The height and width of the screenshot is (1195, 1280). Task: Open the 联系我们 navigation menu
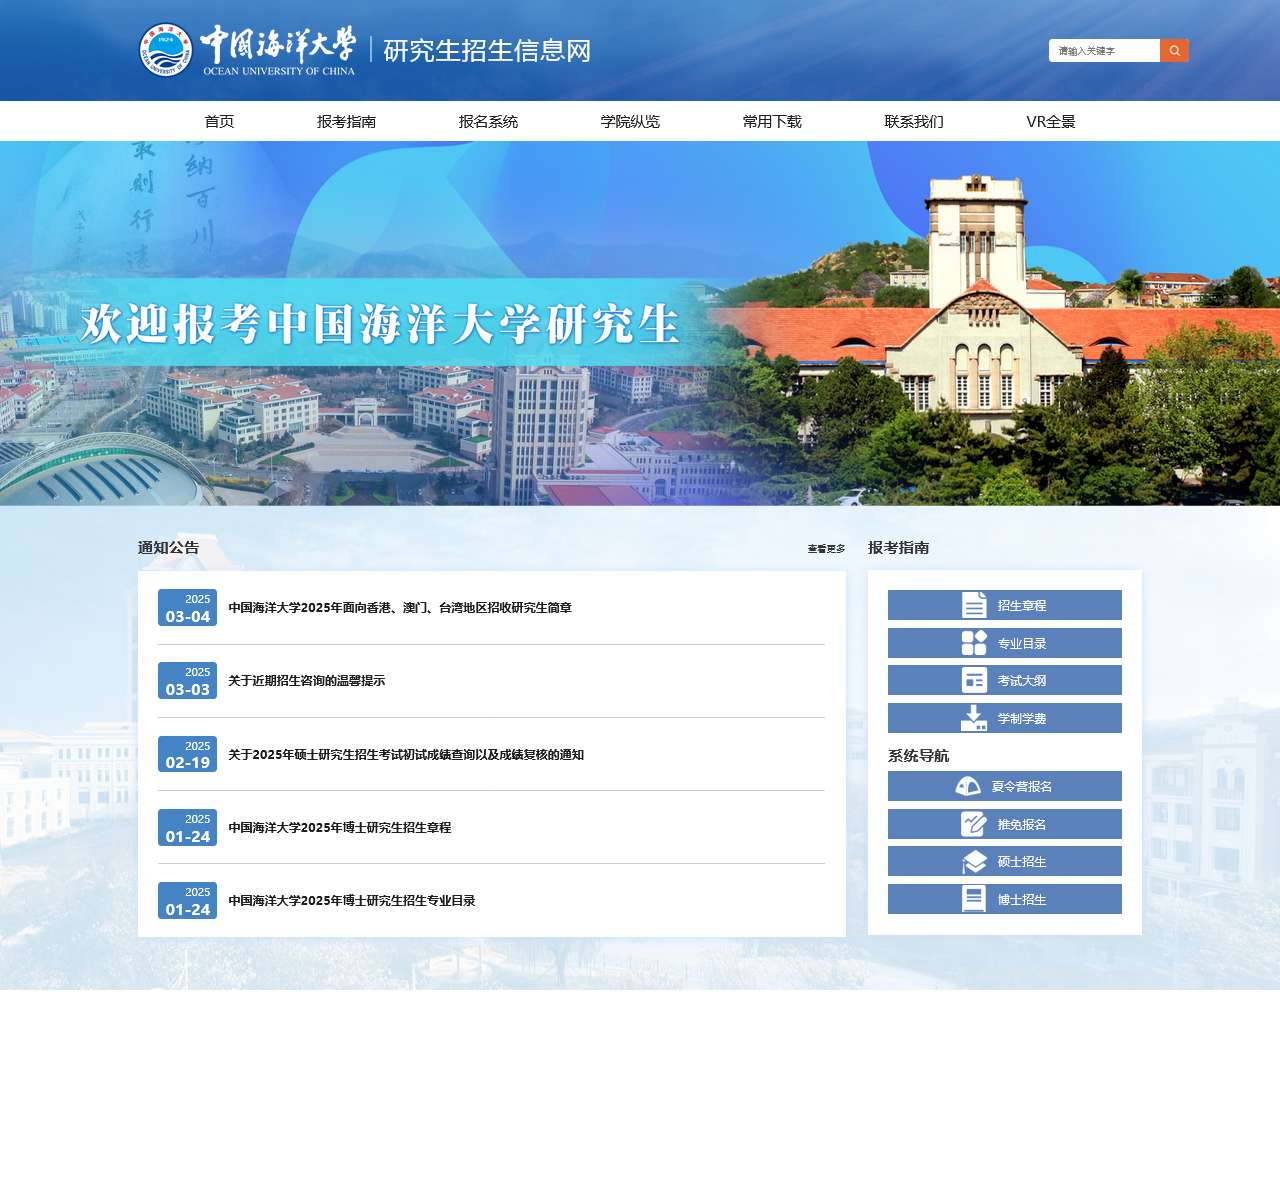(x=914, y=121)
